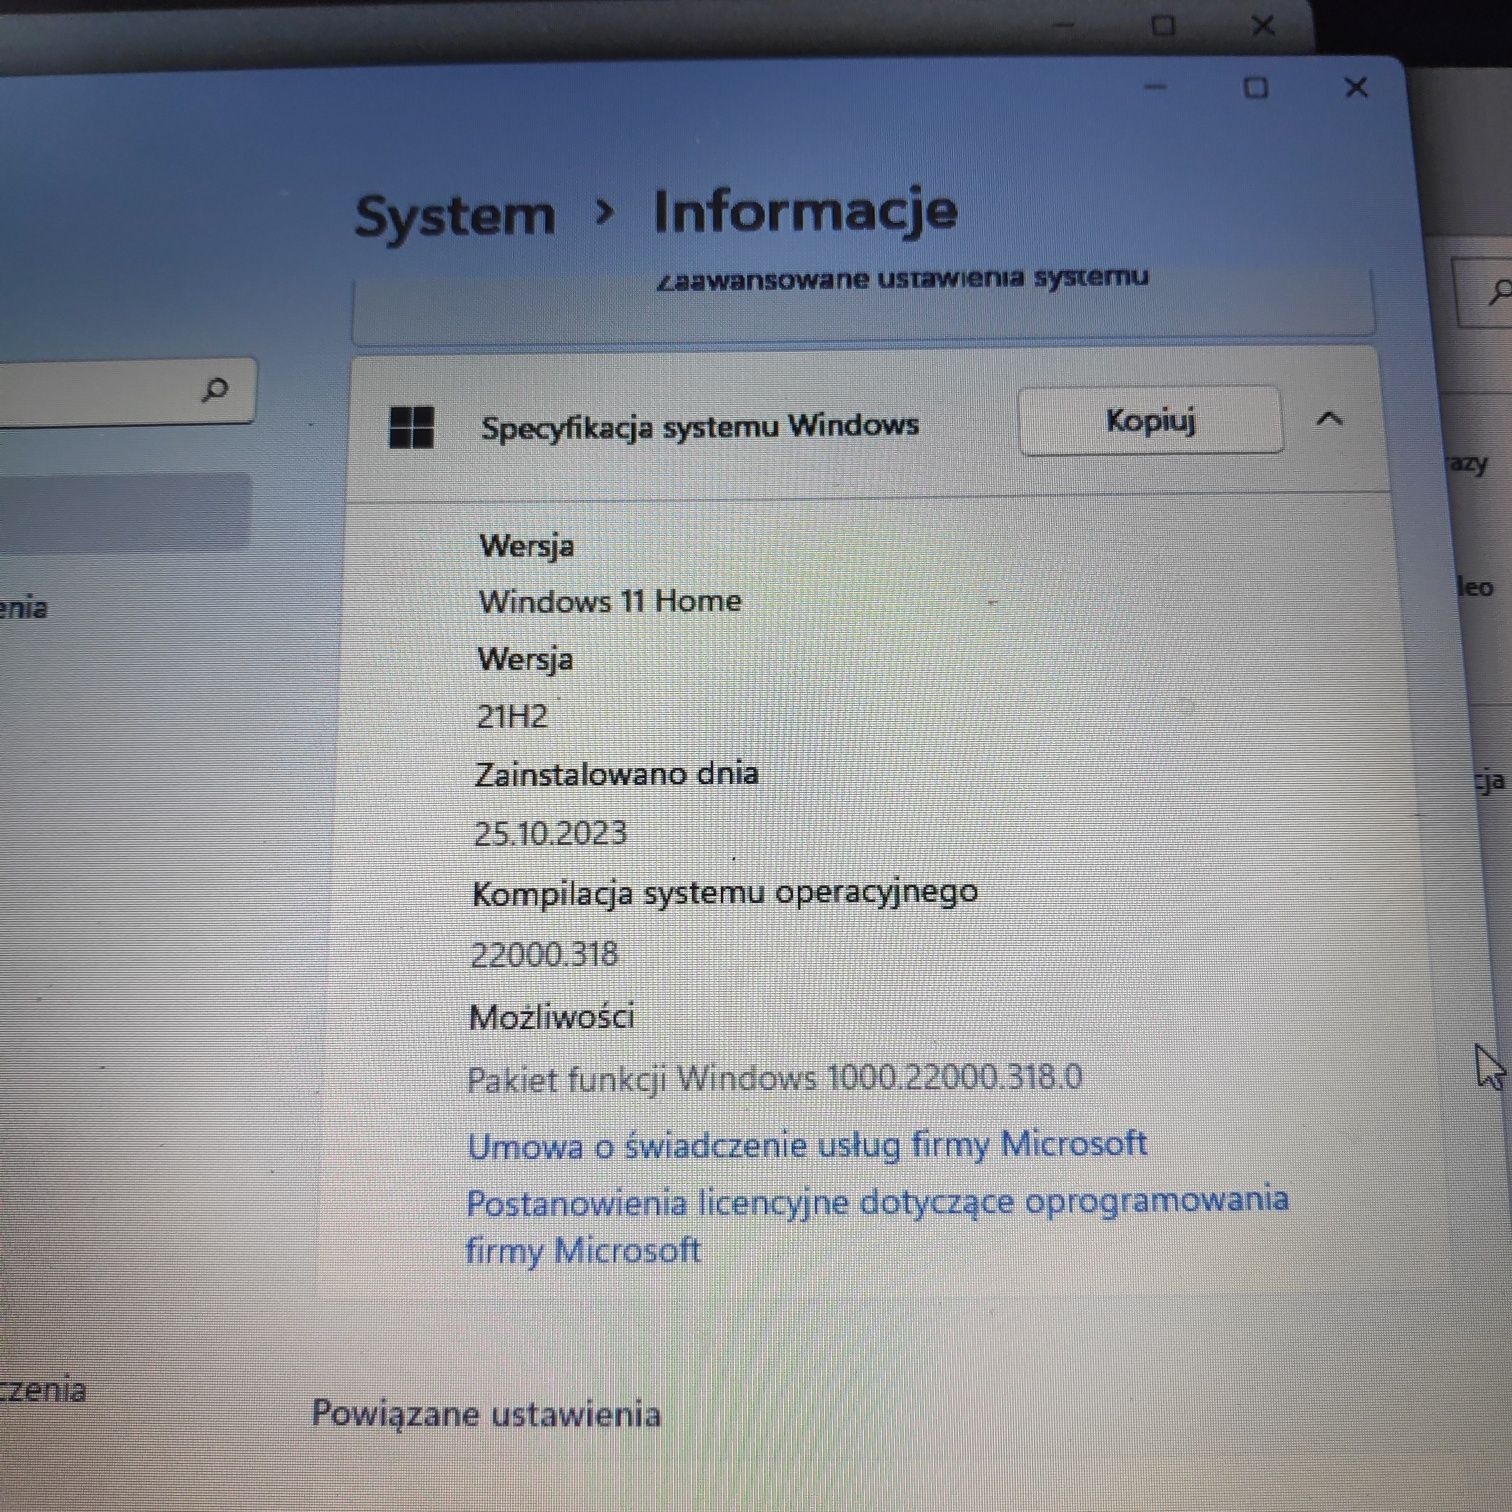Minimize the Settings window
This screenshot has height=1512, width=1512.
tap(1155, 87)
